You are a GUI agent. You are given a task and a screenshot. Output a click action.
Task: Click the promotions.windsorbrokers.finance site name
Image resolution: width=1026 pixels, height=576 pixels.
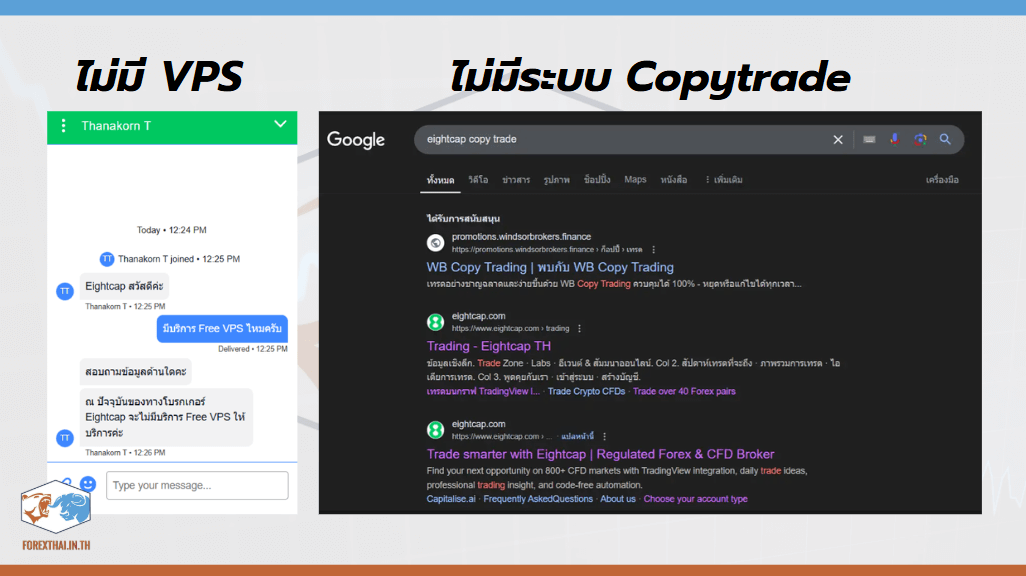[x=522, y=237]
